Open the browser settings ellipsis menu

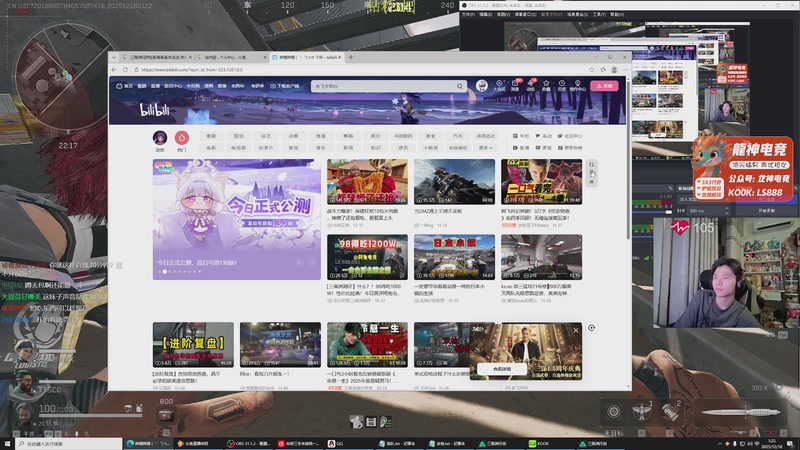click(625, 69)
